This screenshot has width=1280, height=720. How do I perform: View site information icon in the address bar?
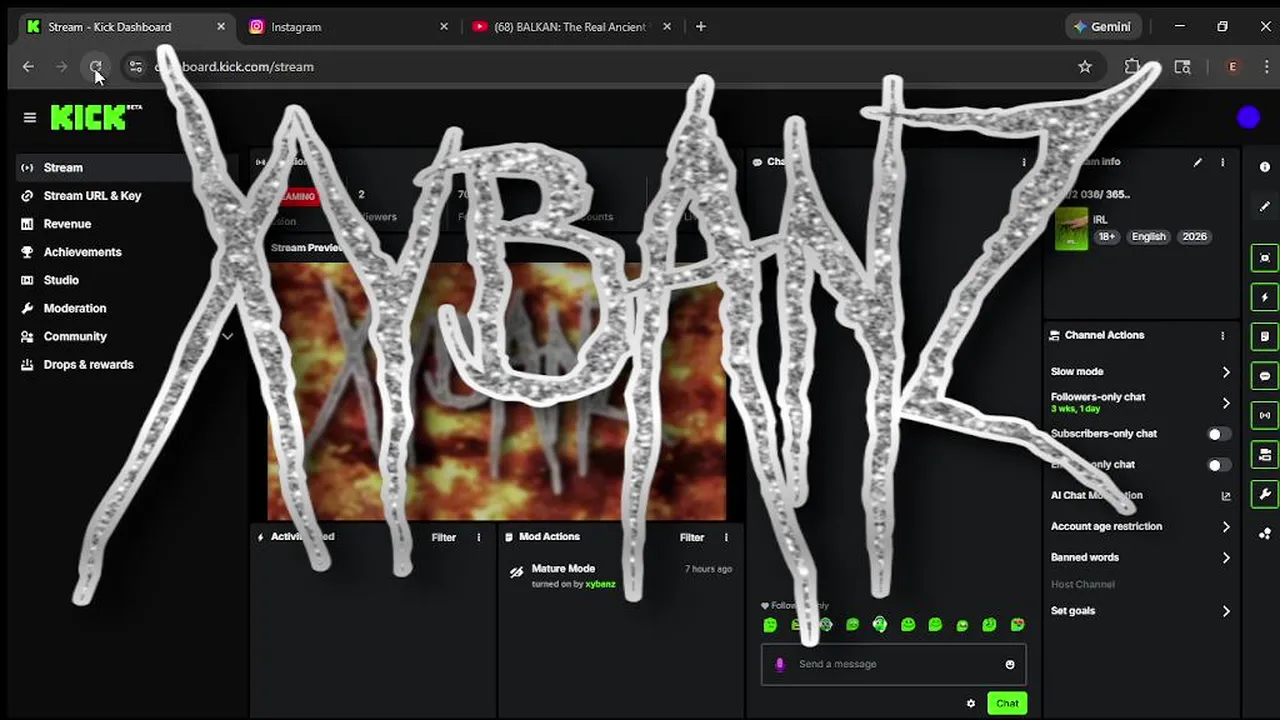tap(135, 67)
